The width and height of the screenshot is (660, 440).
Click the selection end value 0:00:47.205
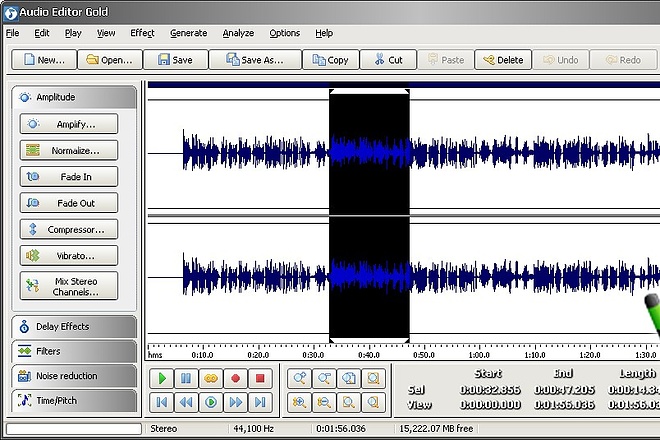(564, 390)
